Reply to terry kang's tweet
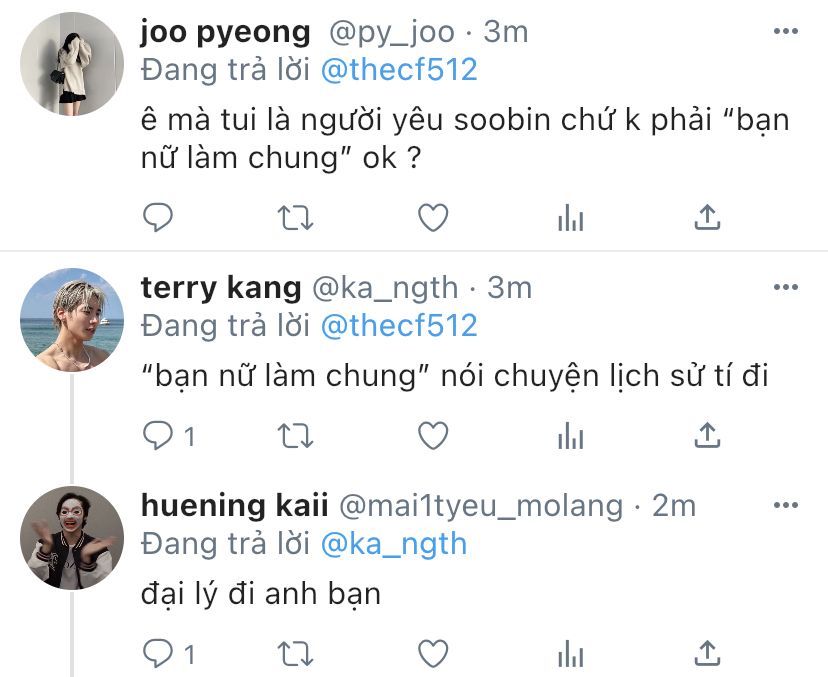The image size is (828, 677). coord(158,435)
